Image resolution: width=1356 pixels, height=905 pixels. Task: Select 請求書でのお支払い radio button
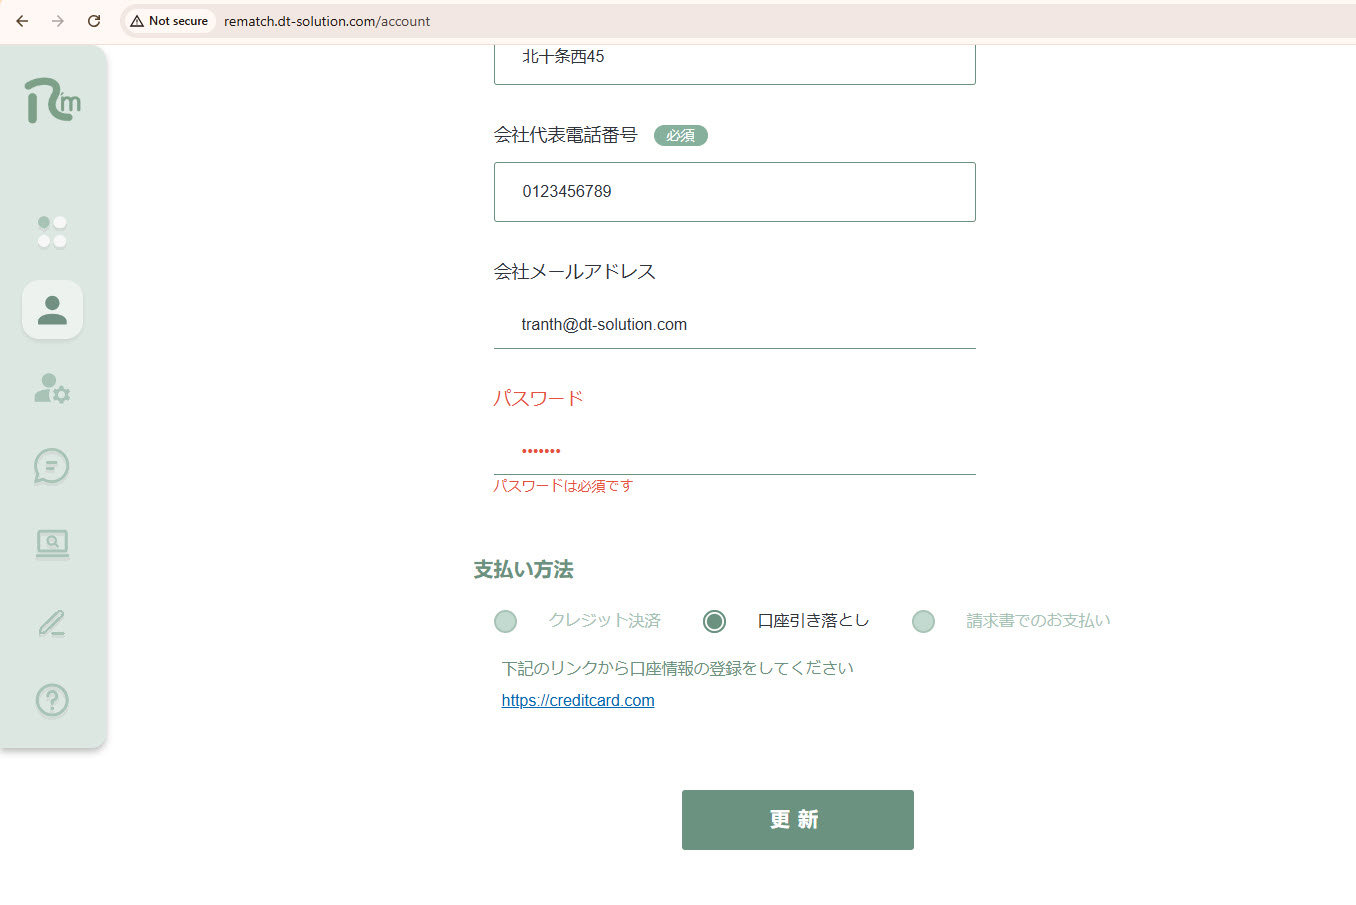[923, 622]
